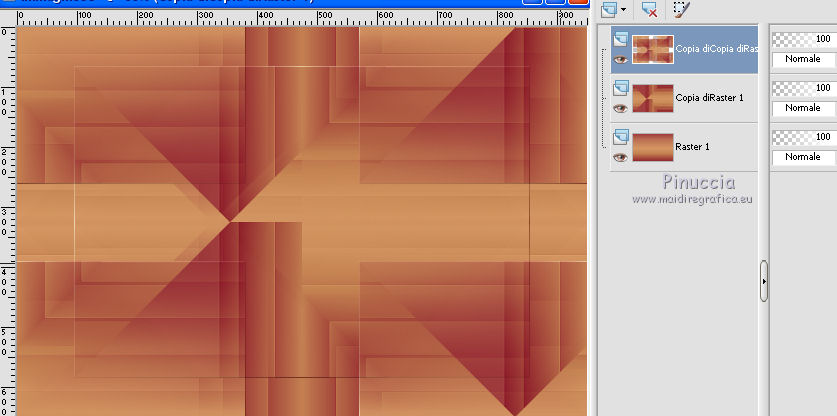The image size is (837, 416).
Task: Click the layers palette pane splitter arrow
Action: [x=764, y=281]
